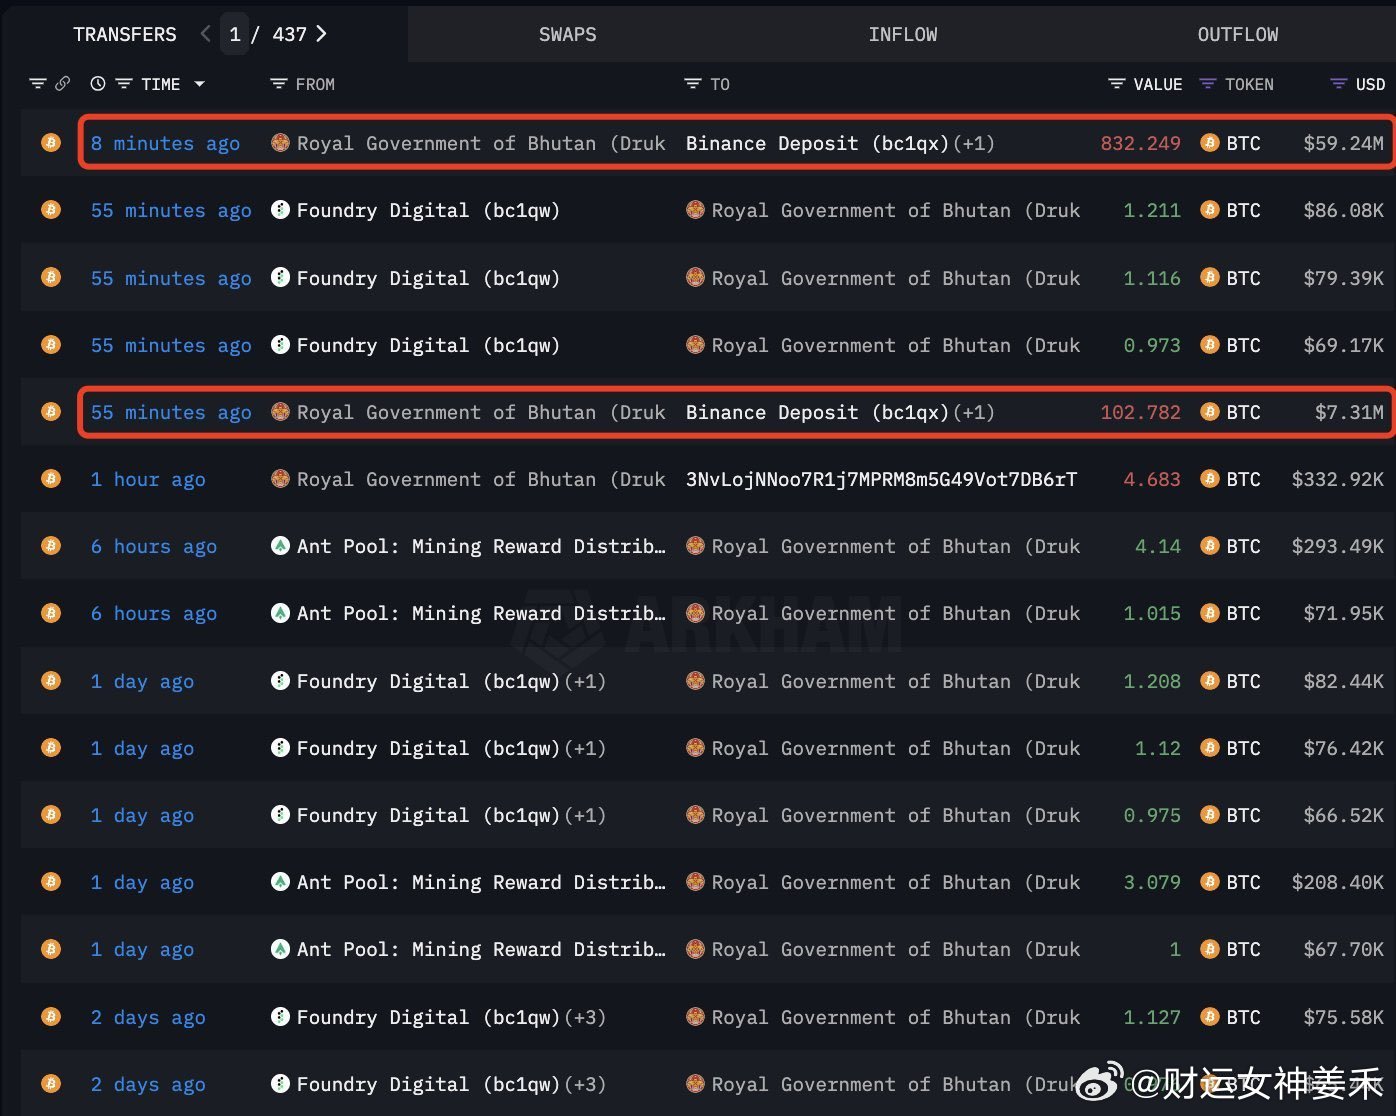Open the FROM column filter

point(279,84)
